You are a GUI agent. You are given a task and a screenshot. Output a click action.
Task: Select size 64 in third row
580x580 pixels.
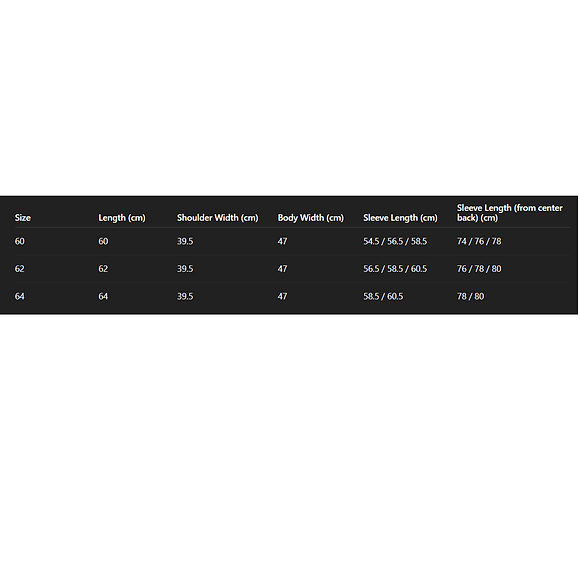[20, 297]
